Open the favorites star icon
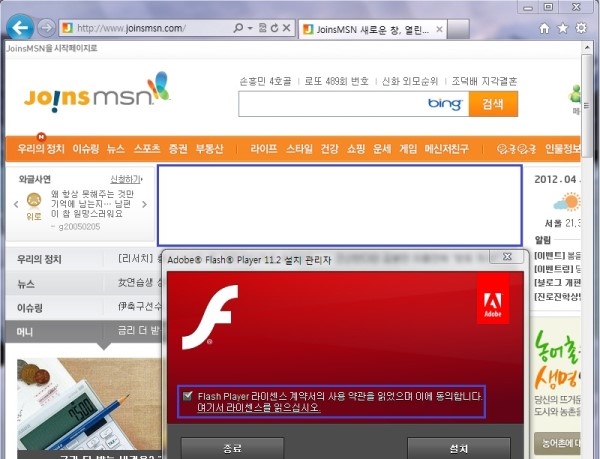 tap(561, 29)
